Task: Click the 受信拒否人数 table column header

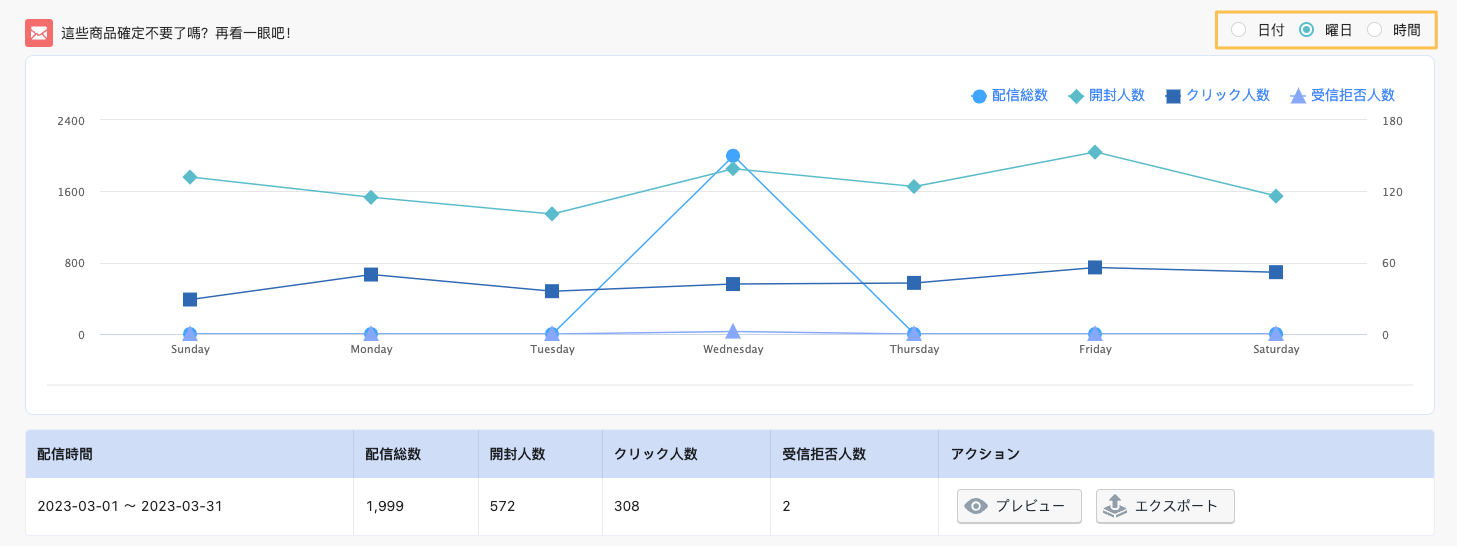Action: coord(854,454)
